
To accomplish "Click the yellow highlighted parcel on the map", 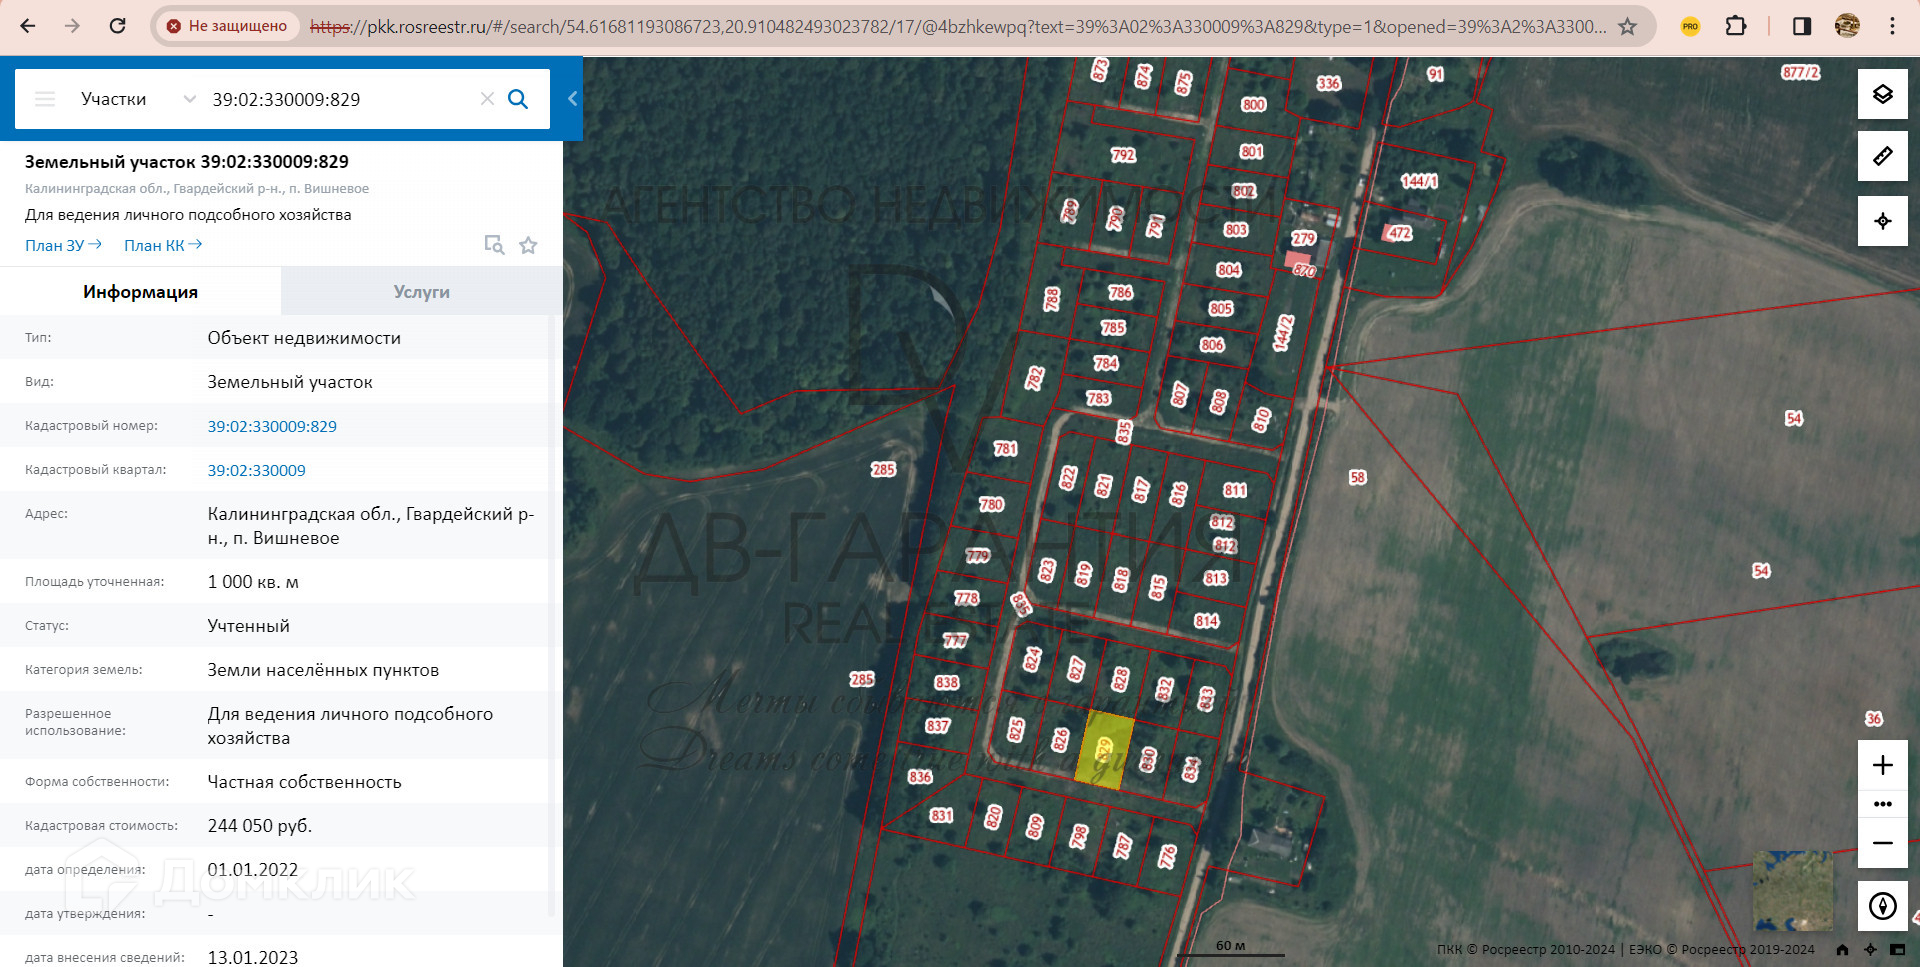I will pos(1104,750).
